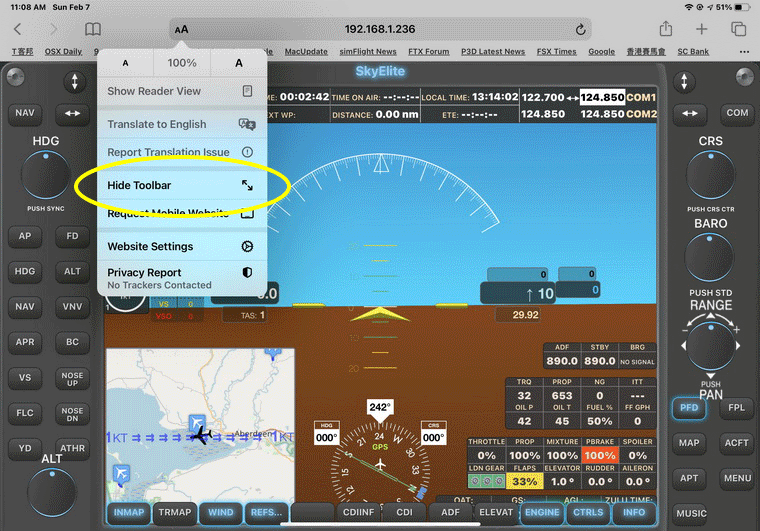Screen dimensions: 760x531
Task: Toggle the AP autopilot button
Action: pos(24,237)
